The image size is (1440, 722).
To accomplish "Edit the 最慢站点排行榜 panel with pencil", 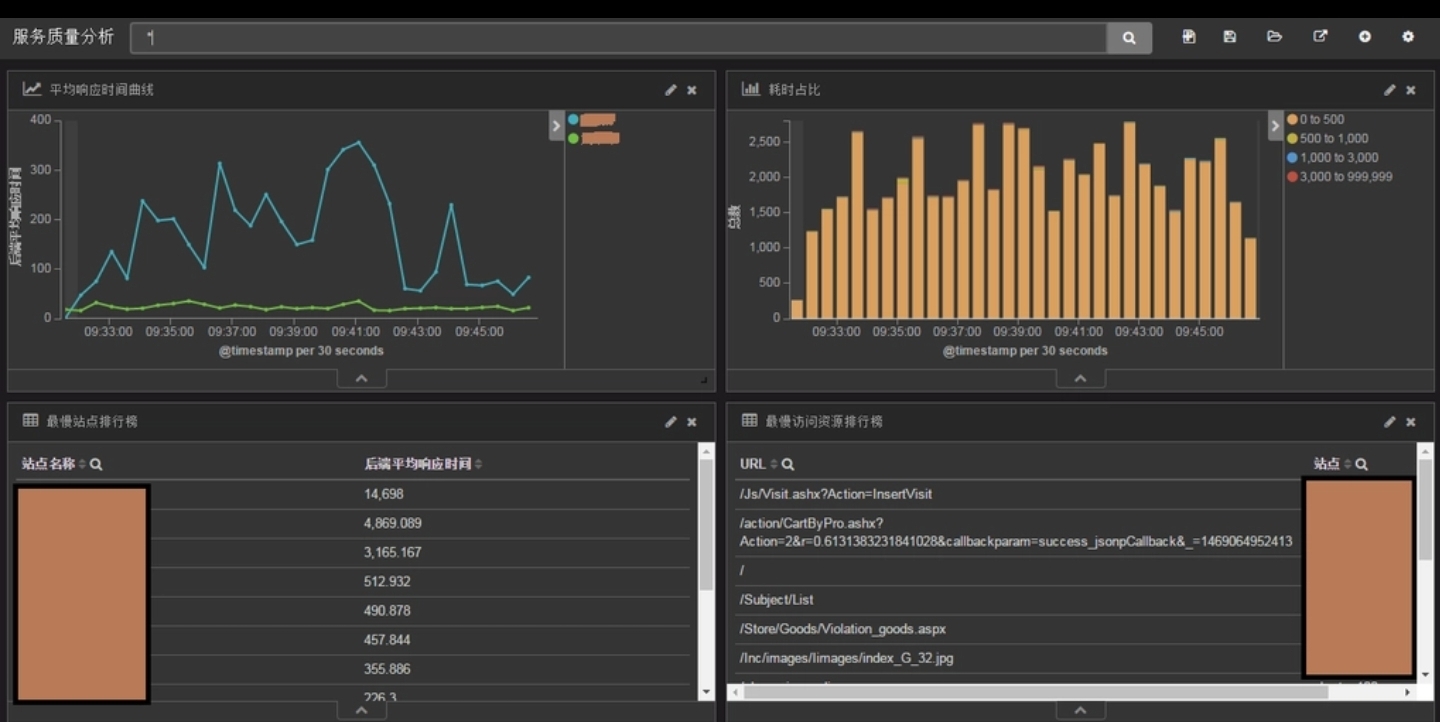I will [x=671, y=422].
